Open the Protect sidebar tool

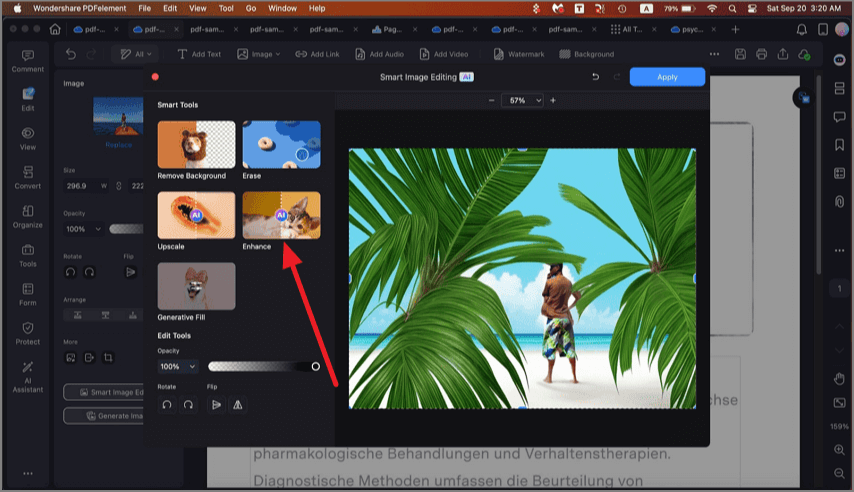[28, 333]
